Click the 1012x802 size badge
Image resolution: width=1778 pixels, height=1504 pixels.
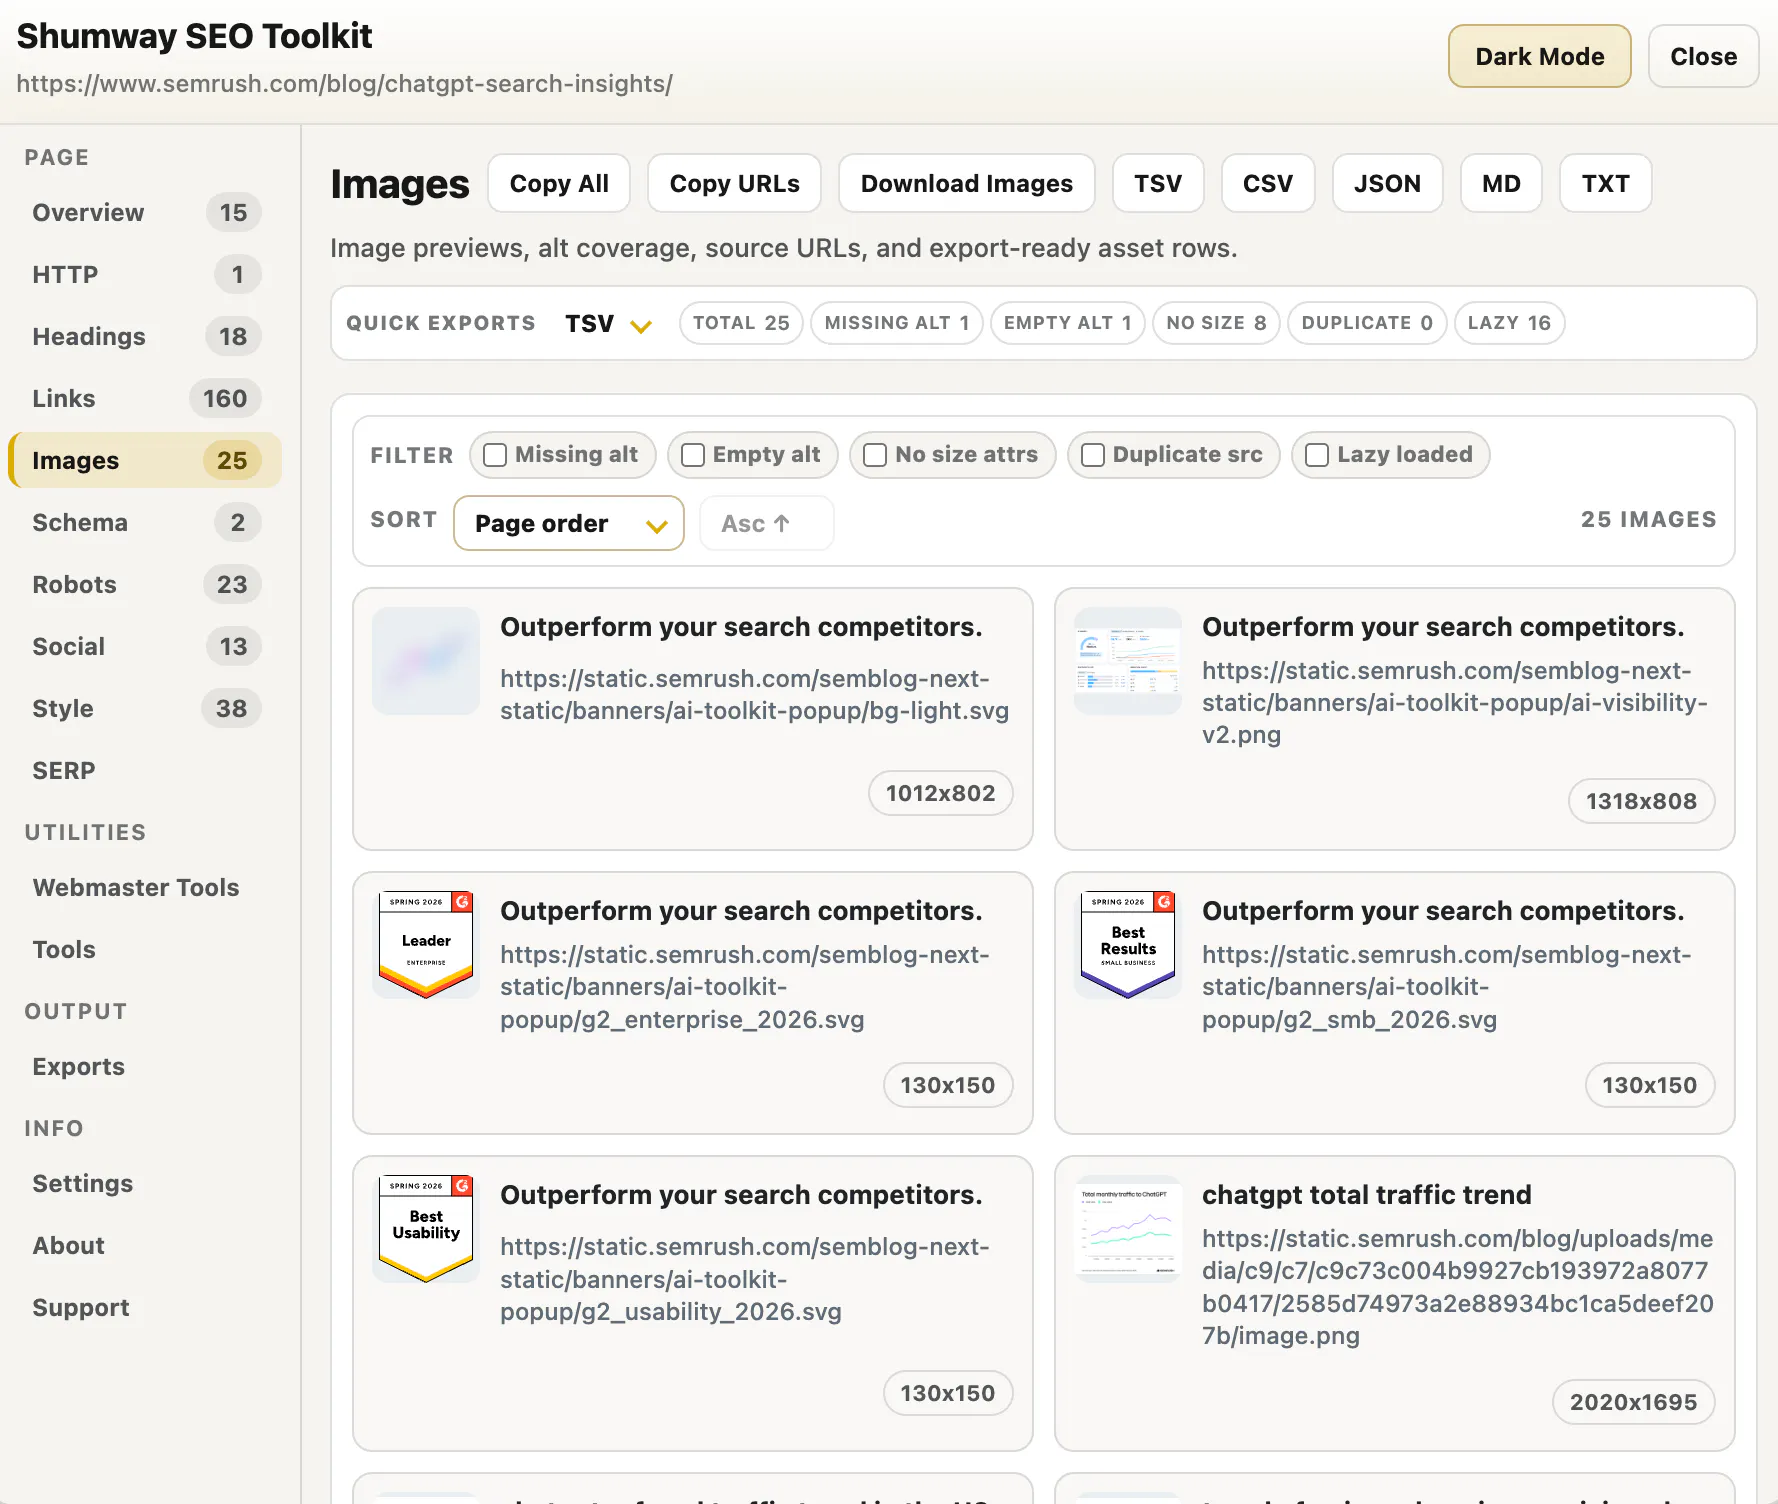point(940,793)
